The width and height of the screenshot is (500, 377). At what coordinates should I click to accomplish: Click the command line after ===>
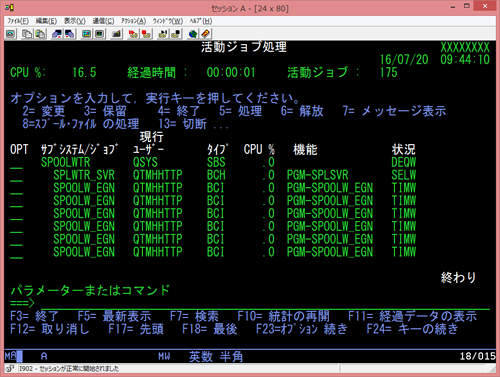coord(265,304)
